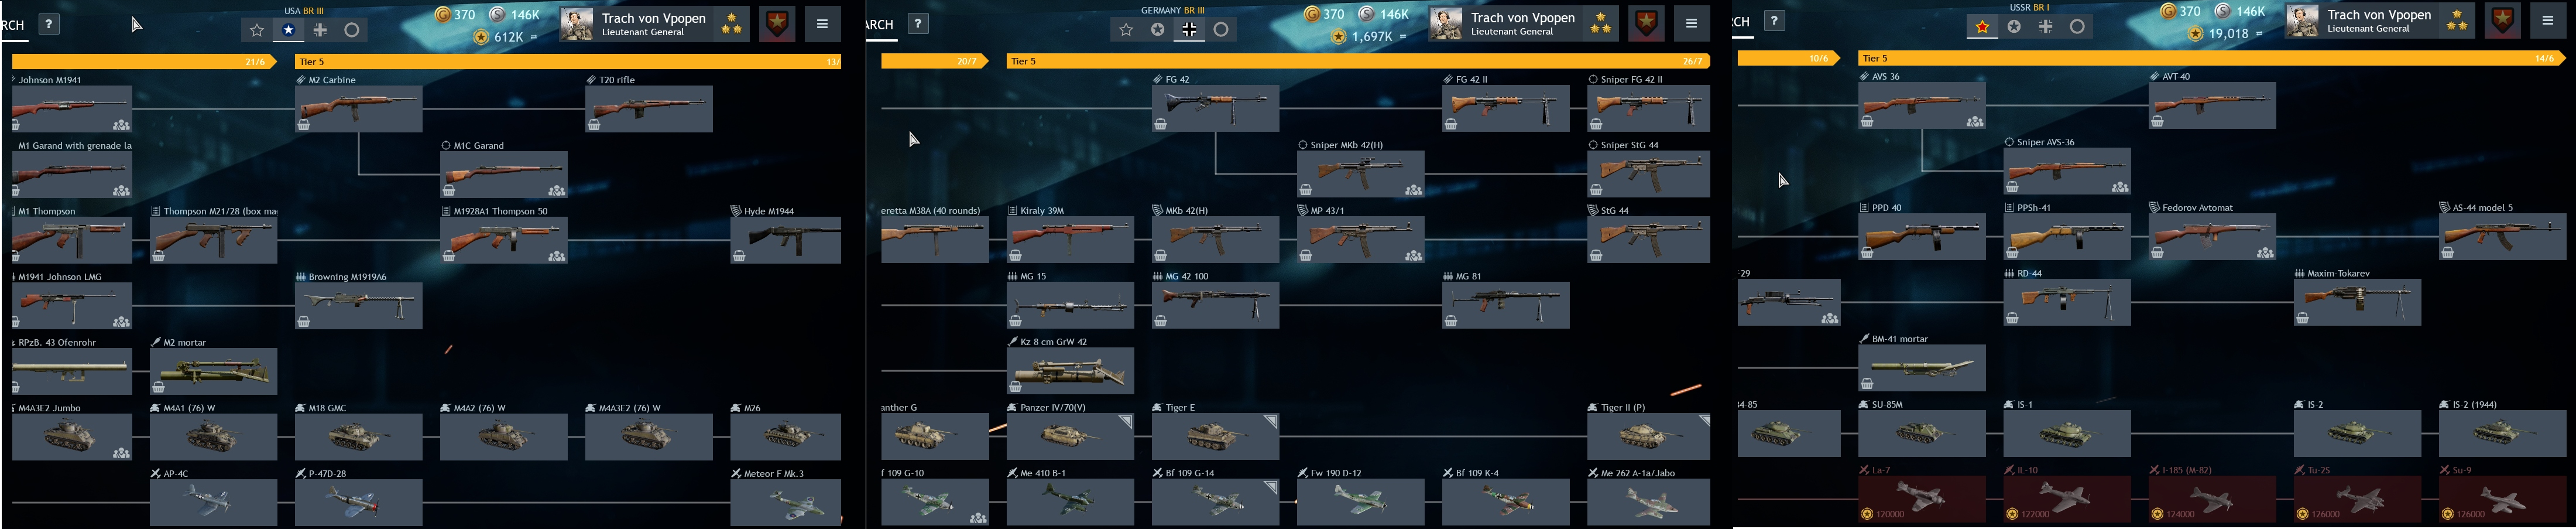
Task: Select the T20 rifle research card
Action: click(649, 109)
